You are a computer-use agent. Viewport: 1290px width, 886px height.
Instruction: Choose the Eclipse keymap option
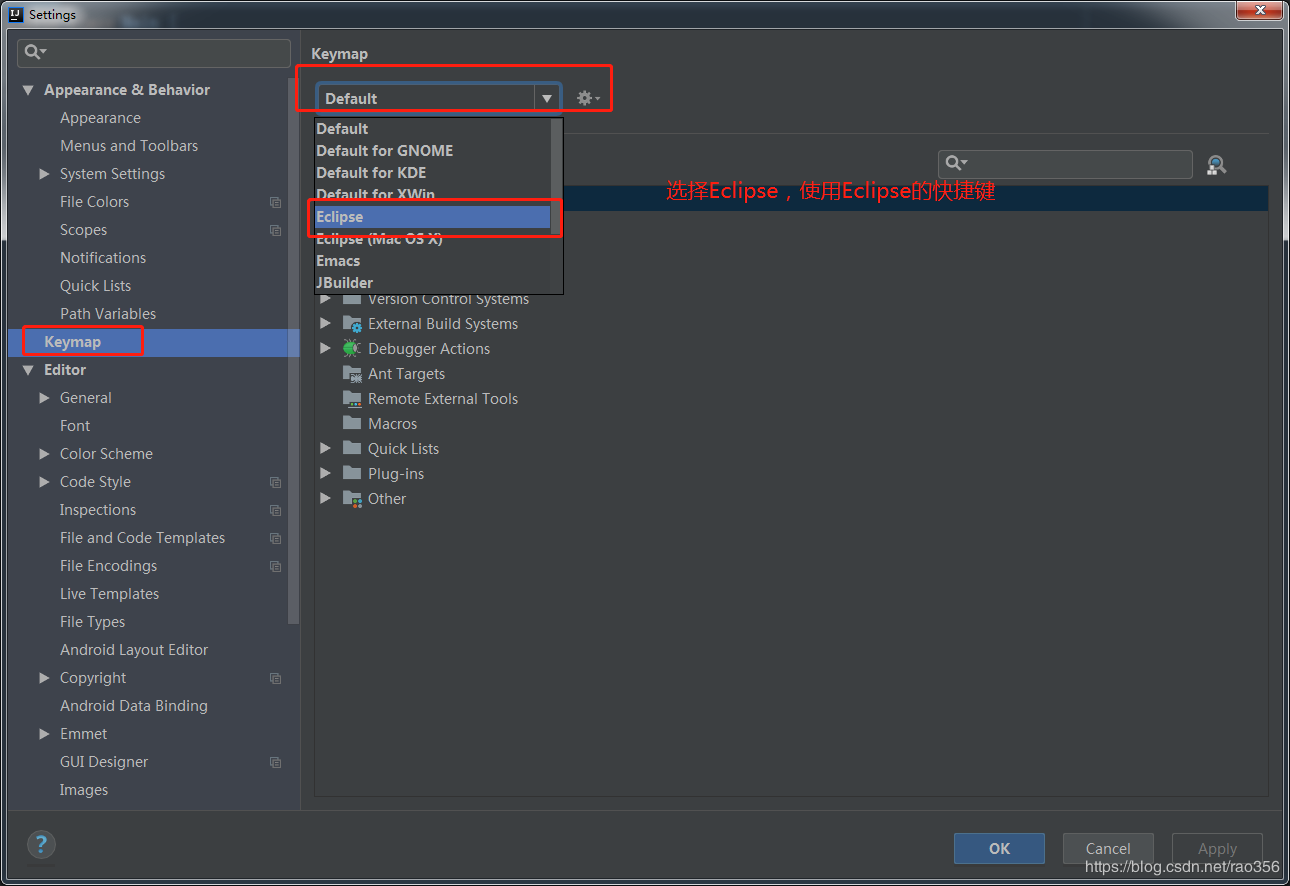[432, 217]
